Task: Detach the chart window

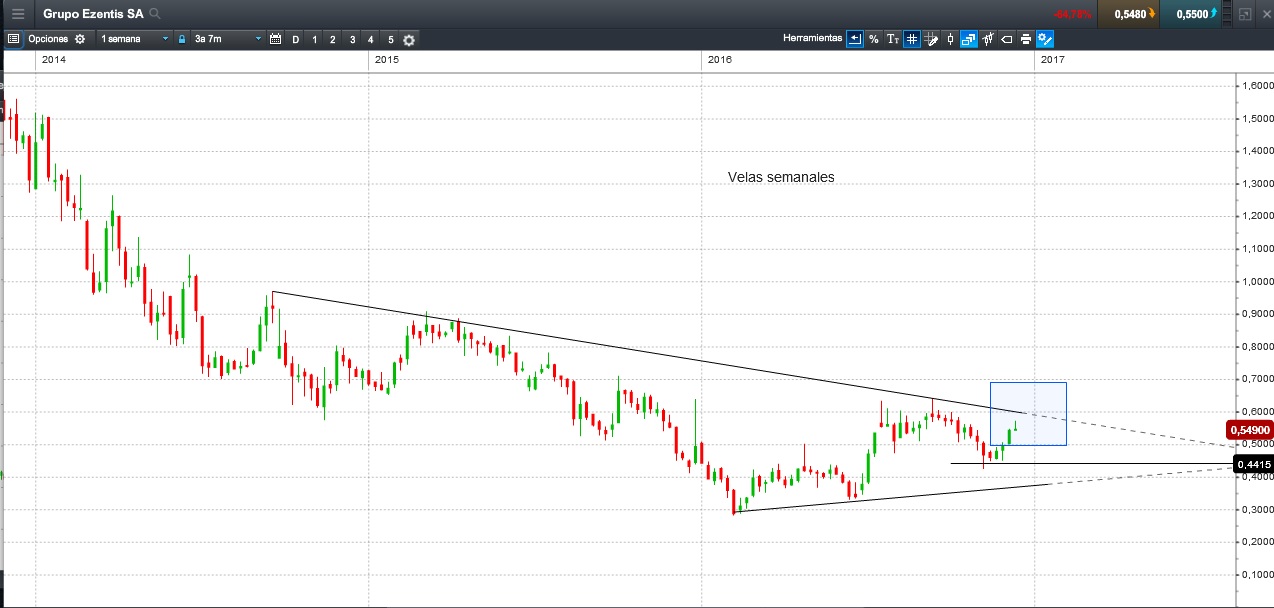Action: pyautogui.click(x=1244, y=14)
